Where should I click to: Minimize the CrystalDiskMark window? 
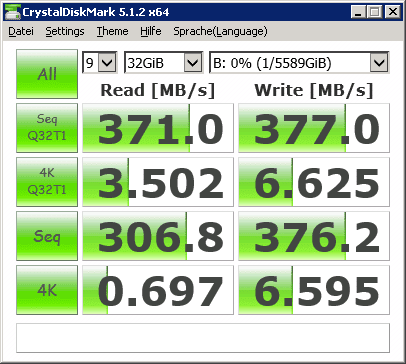pos(358,12)
